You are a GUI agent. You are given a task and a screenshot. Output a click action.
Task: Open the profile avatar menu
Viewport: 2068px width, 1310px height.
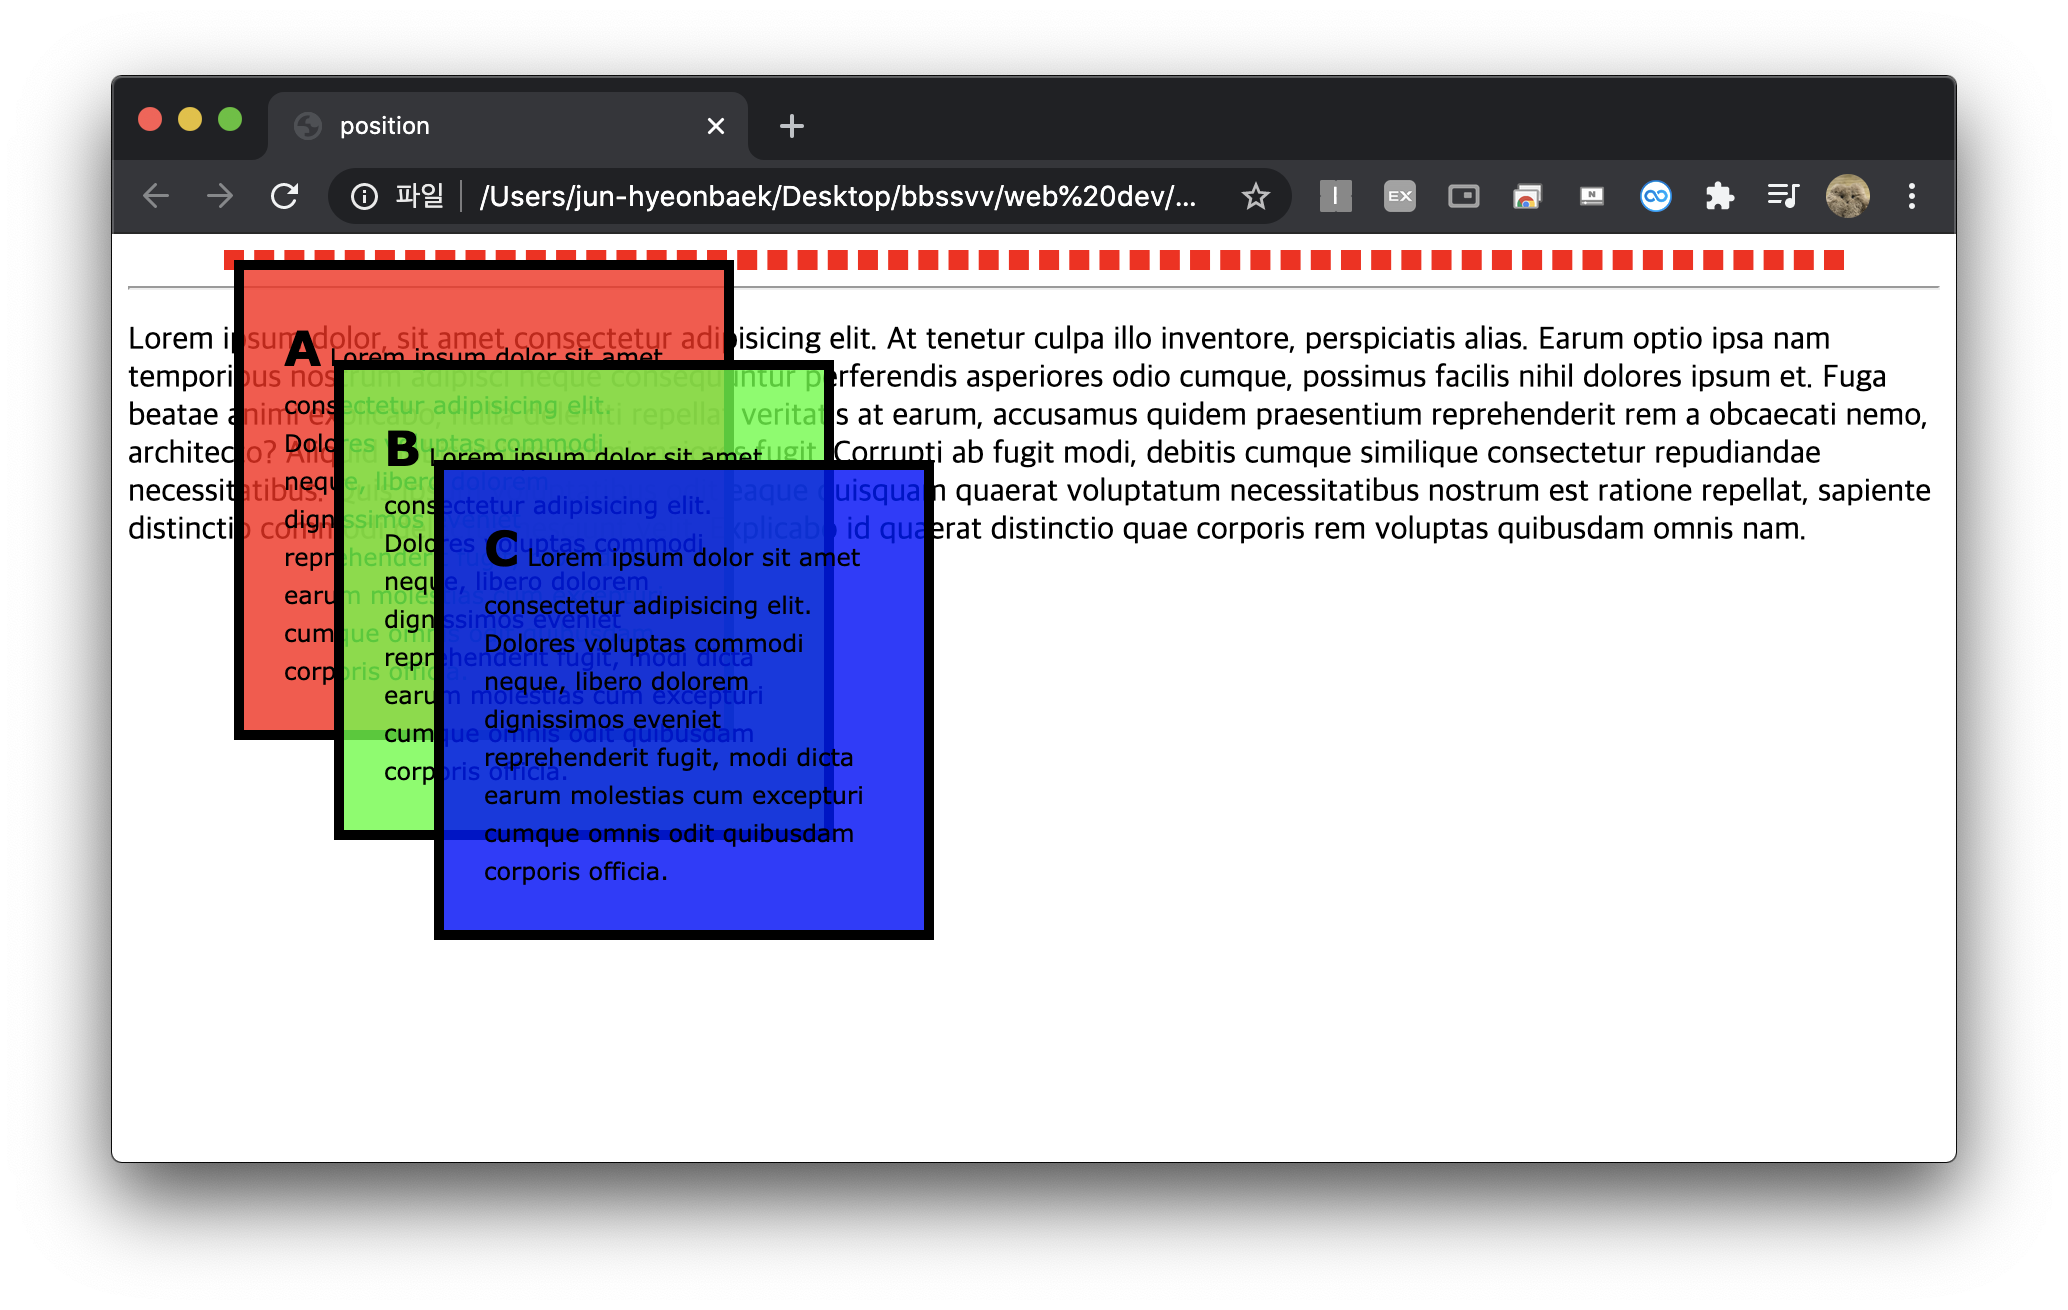1847,196
